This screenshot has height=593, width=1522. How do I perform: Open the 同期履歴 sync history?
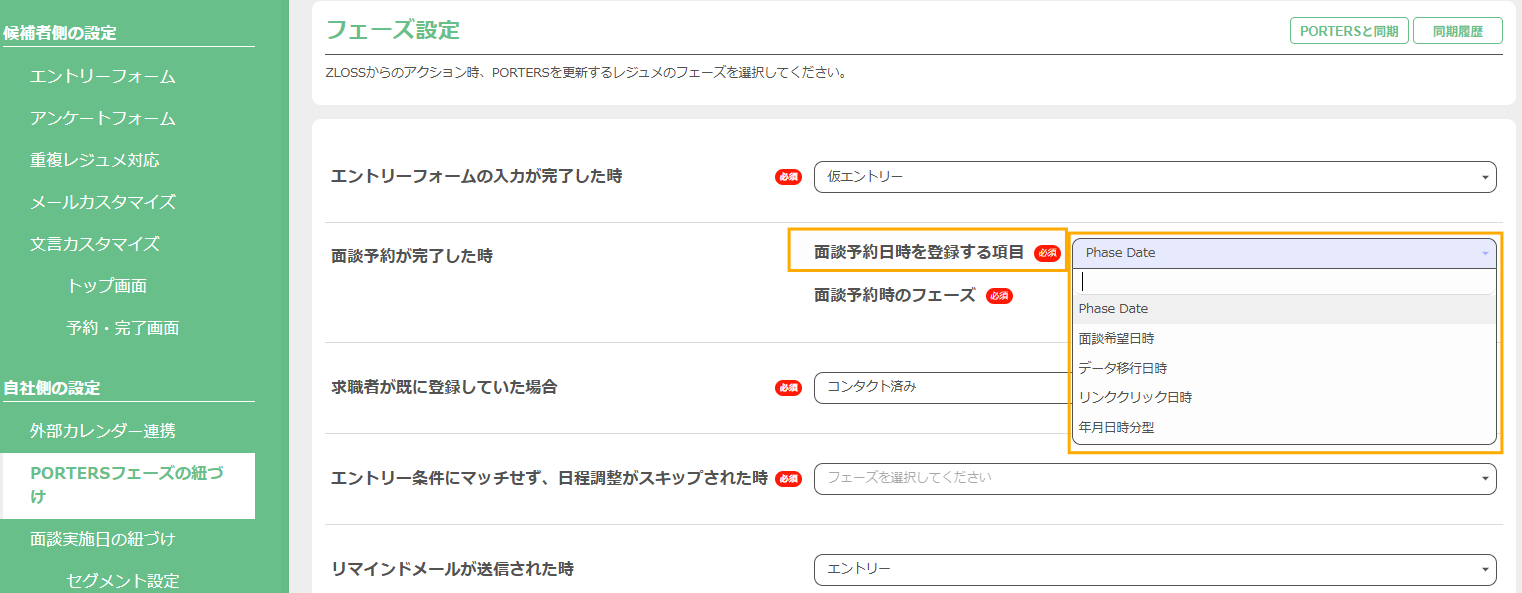coord(1457,31)
